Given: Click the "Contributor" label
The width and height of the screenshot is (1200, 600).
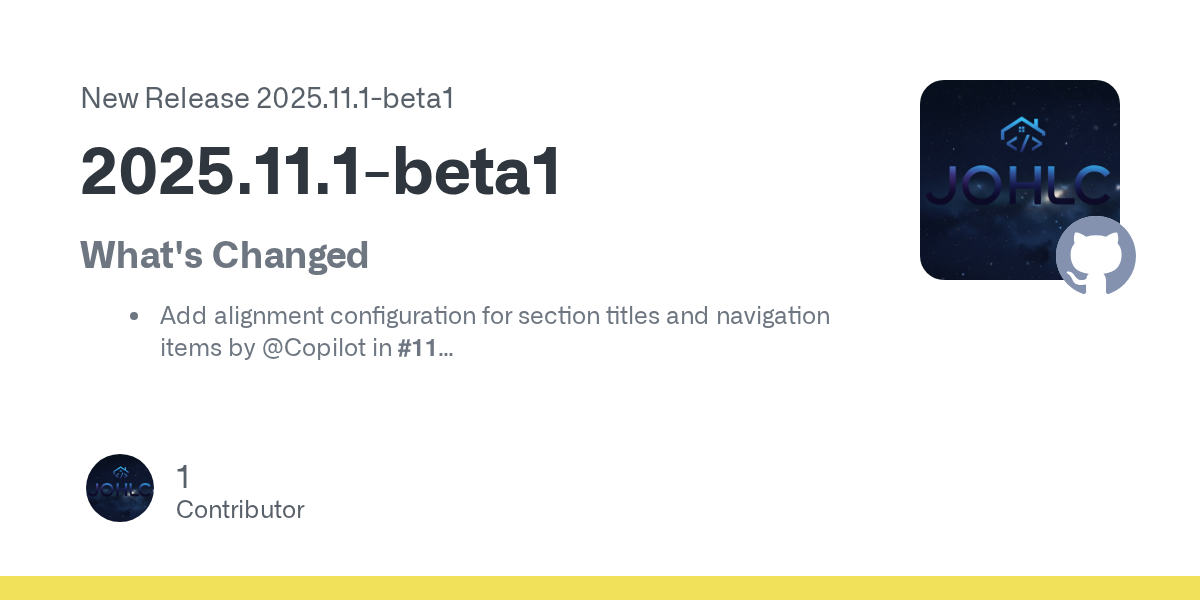Looking at the screenshot, I should (240, 509).
